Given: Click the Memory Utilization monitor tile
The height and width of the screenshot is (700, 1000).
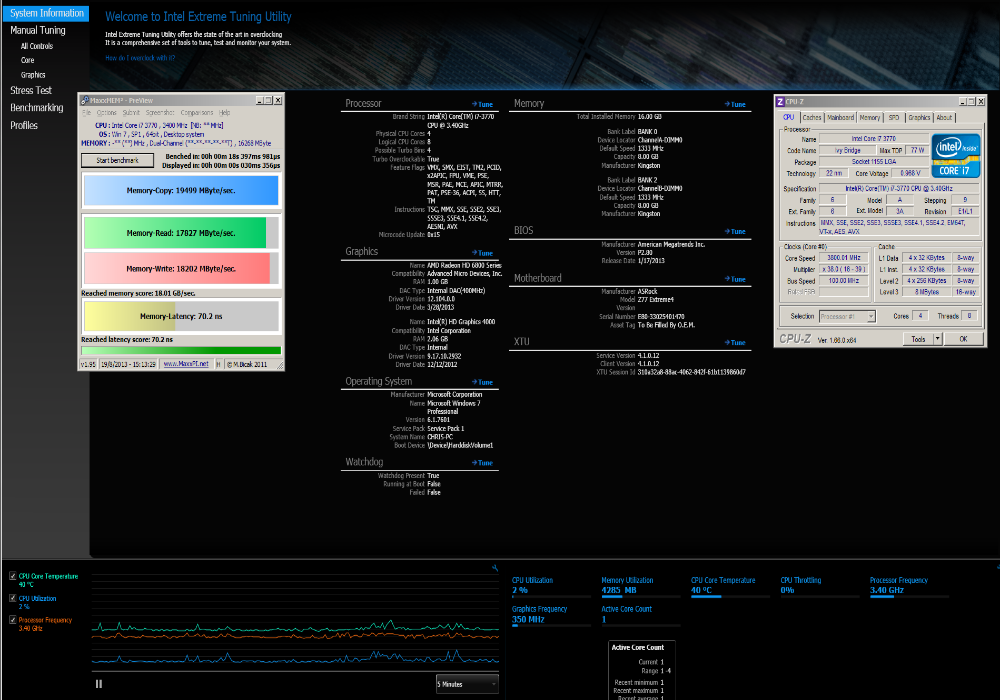Looking at the screenshot, I should click(x=641, y=587).
